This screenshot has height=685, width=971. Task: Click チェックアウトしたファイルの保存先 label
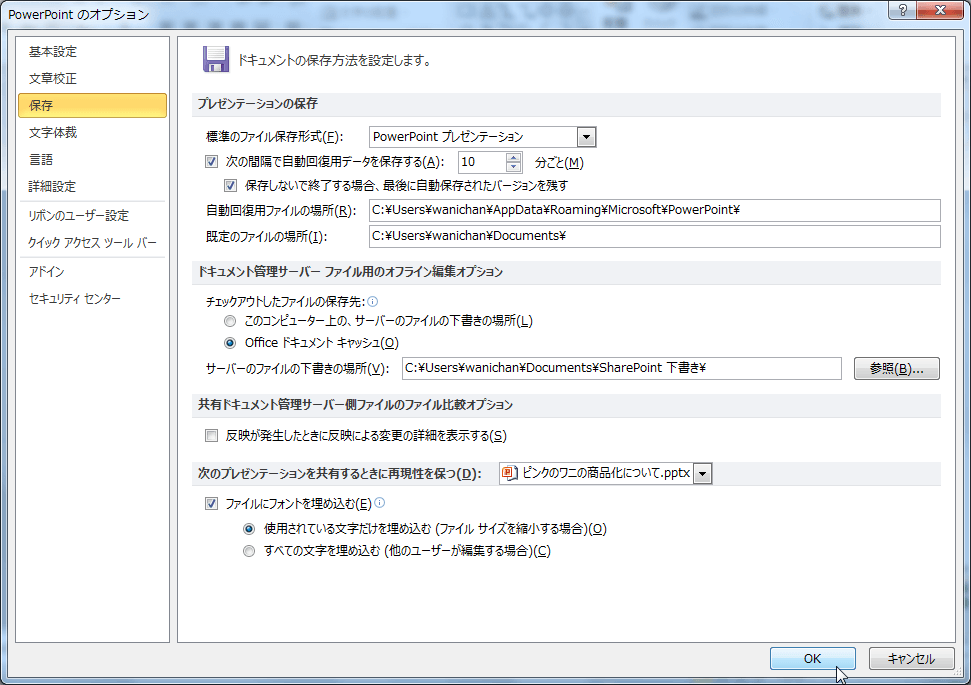click(x=285, y=302)
